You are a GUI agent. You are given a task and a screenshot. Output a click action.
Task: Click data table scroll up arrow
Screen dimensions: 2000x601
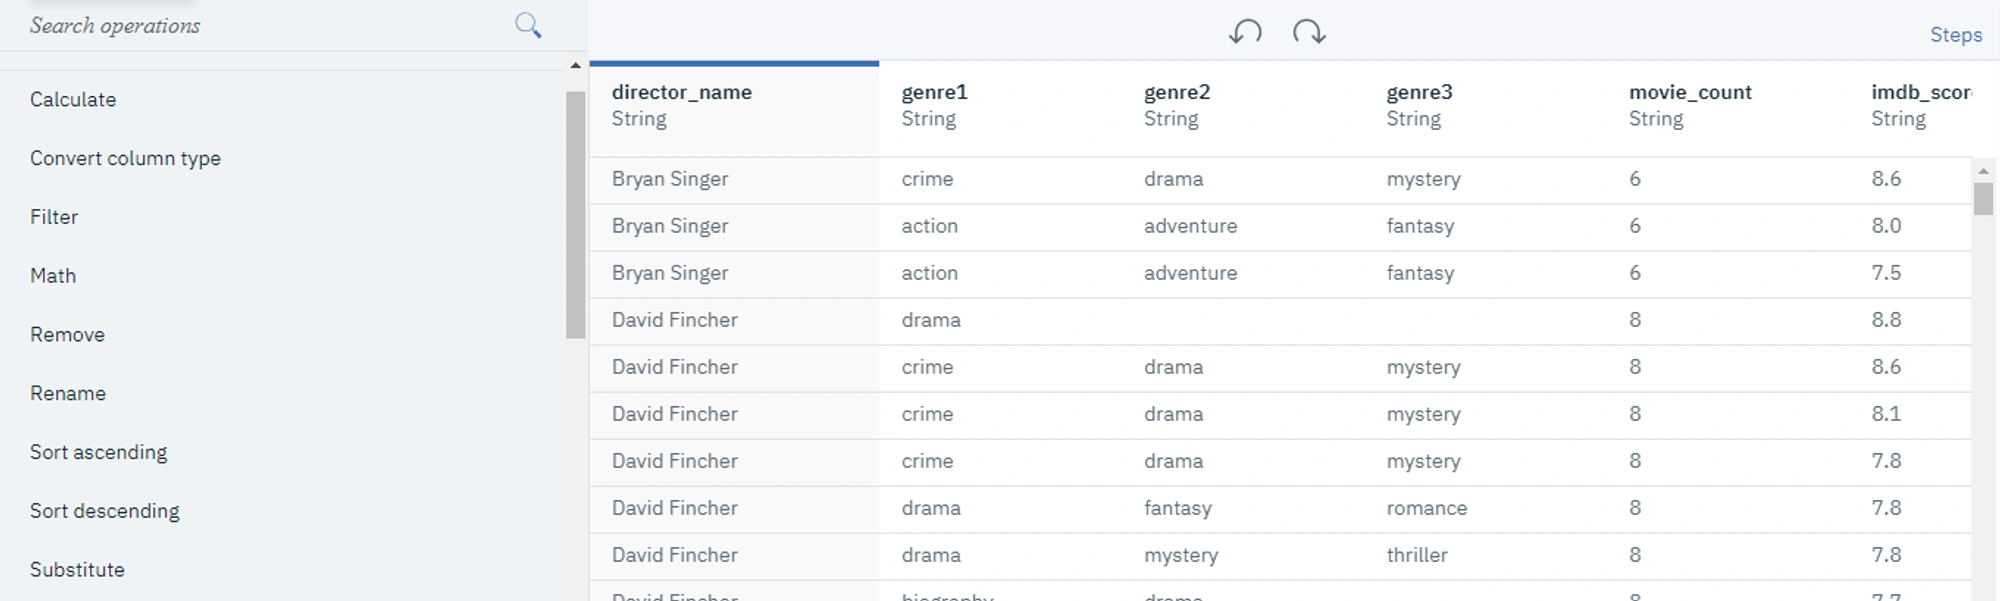(x=1983, y=171)
